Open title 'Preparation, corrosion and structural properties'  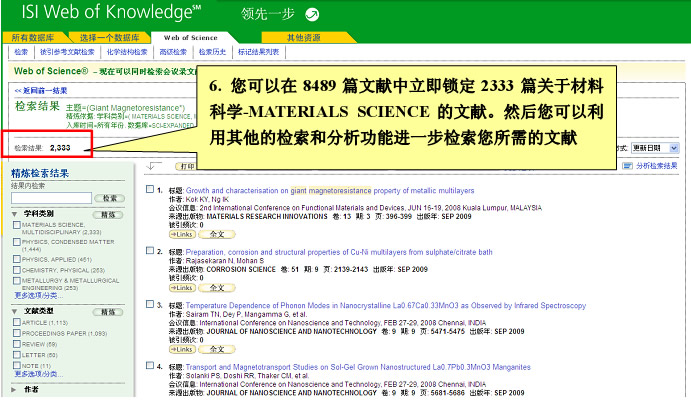tap(339, 252)
